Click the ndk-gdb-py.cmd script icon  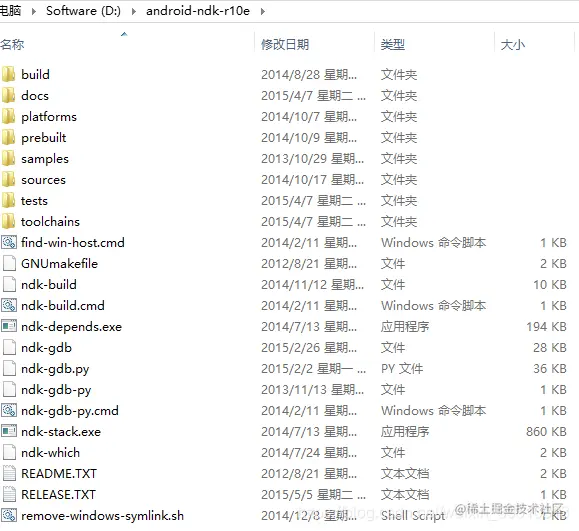point(9,410)
